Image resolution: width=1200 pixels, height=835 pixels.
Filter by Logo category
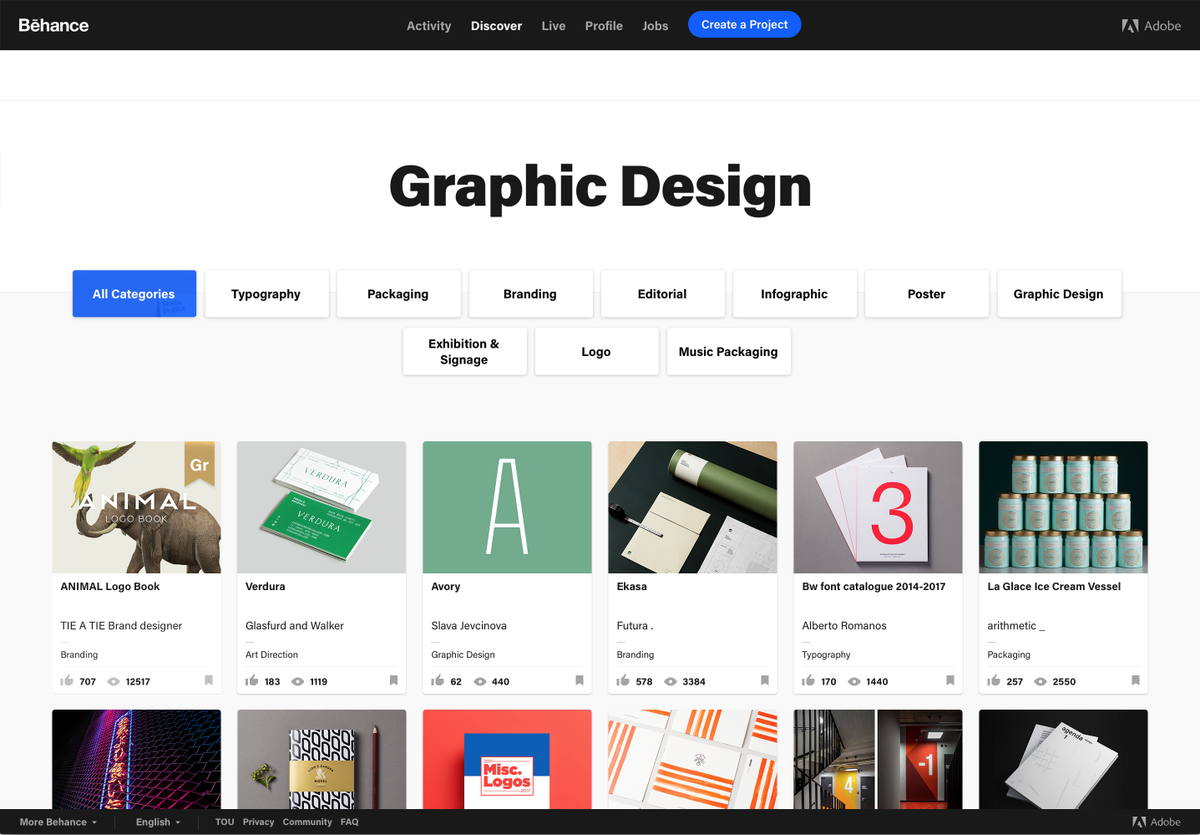(596, 352)
